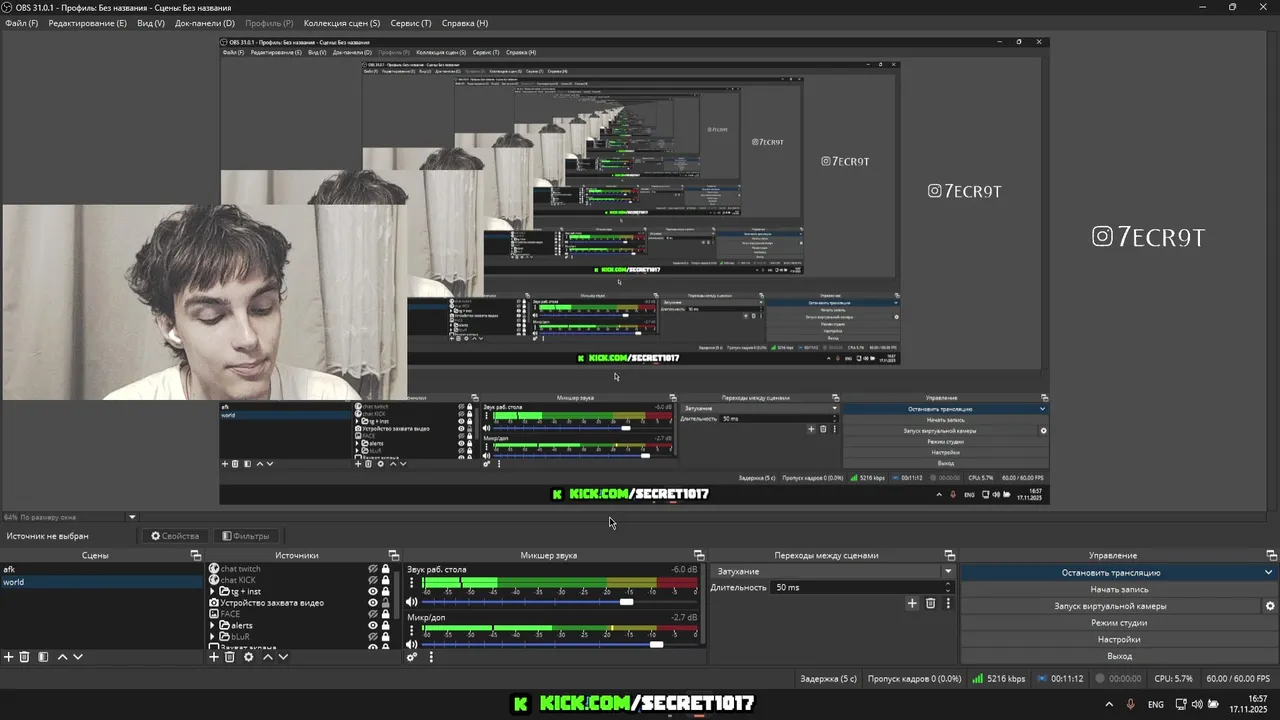Open Док-панели (D) menu
This screenshot has height=720, width=1280.
point(205,23)
